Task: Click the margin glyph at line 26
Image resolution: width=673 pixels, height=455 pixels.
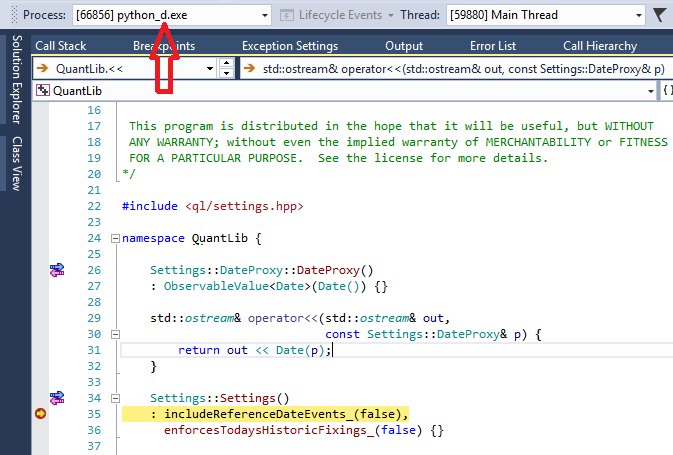Action: click(56, 270)
